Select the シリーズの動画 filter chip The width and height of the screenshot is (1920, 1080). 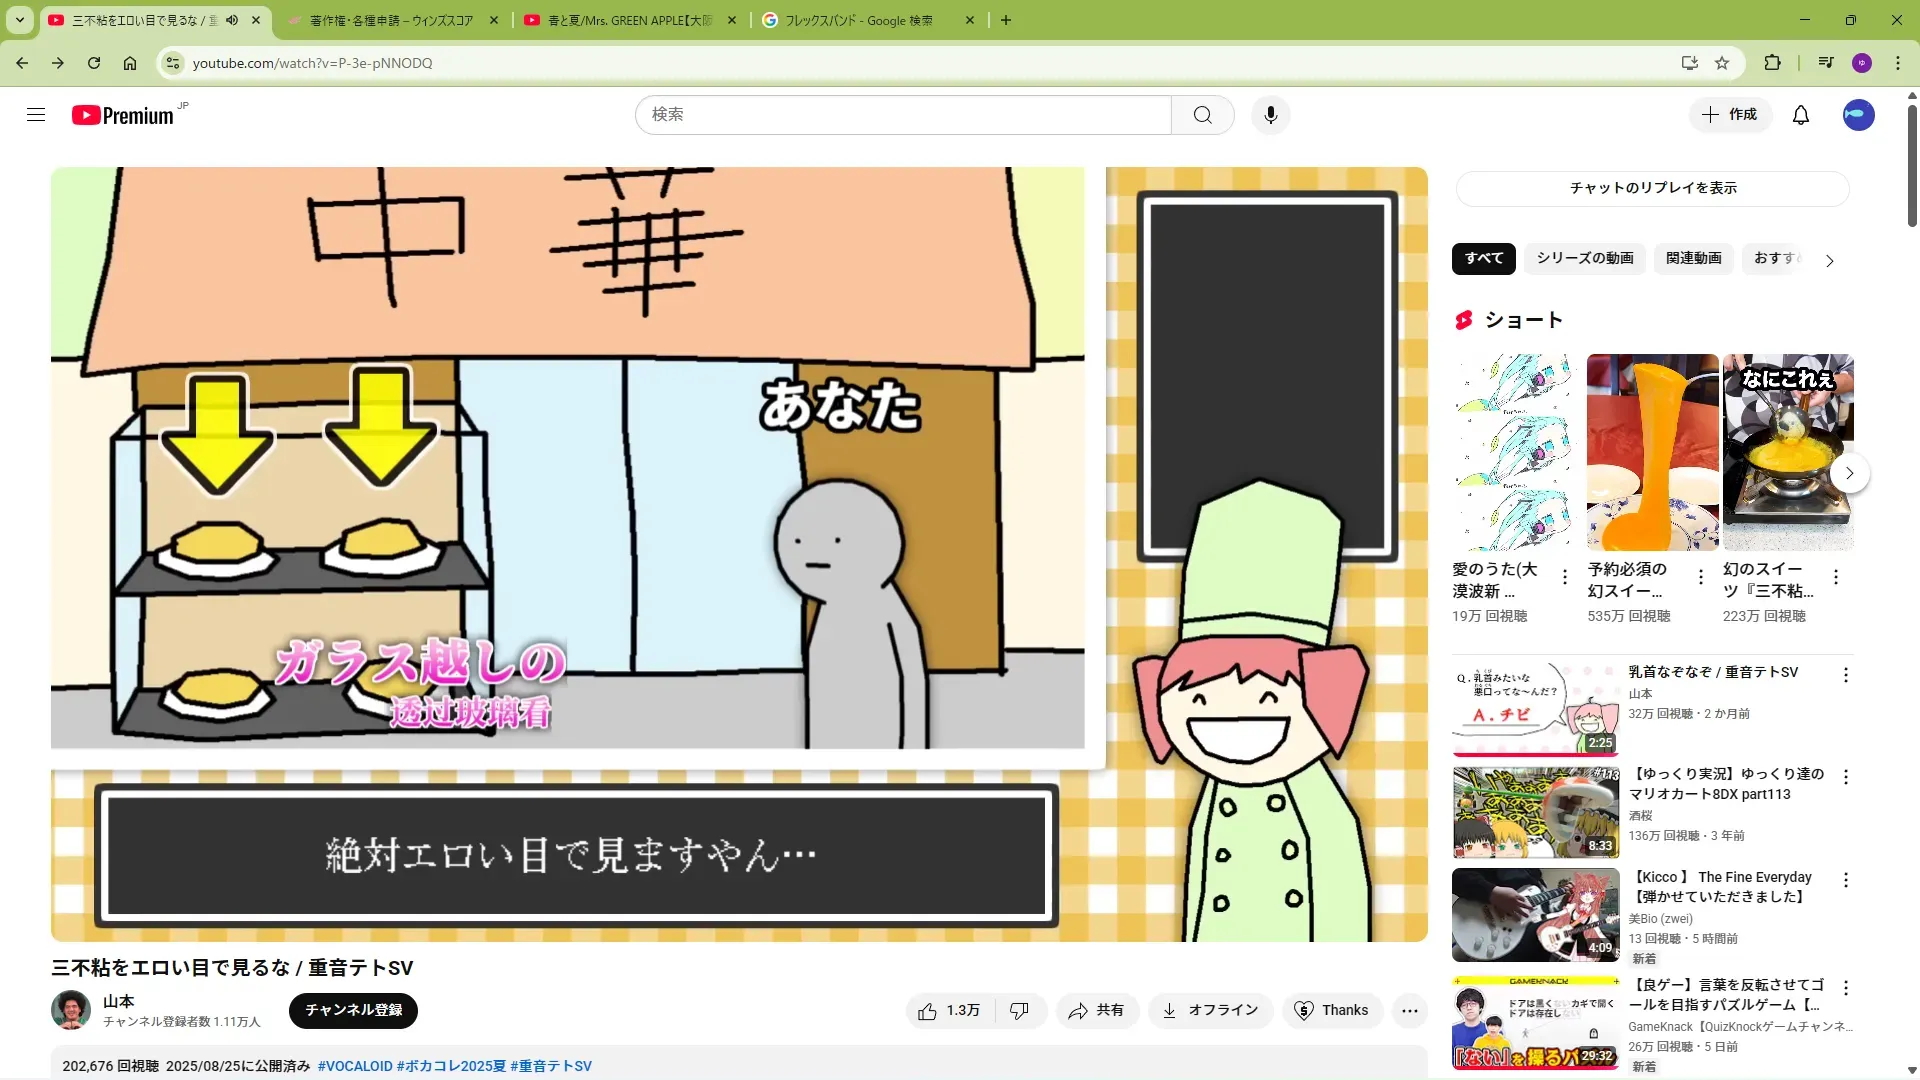(x=1584, y=258)
